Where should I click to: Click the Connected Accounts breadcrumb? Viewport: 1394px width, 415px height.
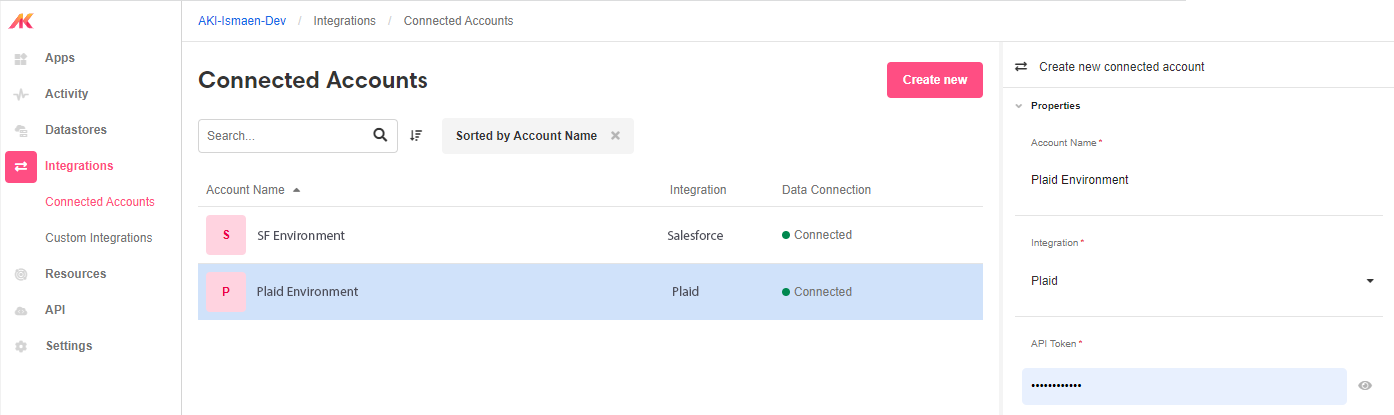459,21
